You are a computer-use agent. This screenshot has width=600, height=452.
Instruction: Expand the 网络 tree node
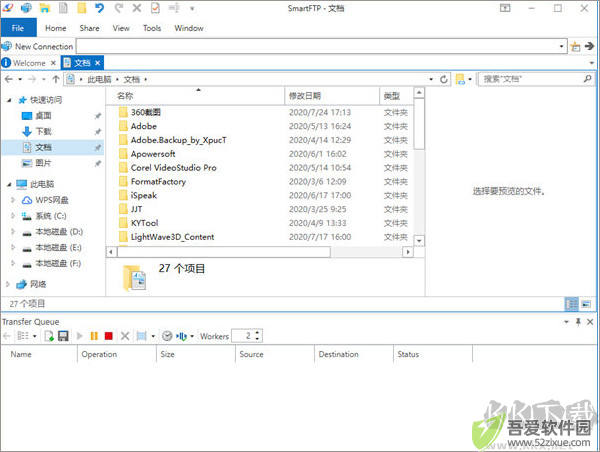(x=8, y=284)
